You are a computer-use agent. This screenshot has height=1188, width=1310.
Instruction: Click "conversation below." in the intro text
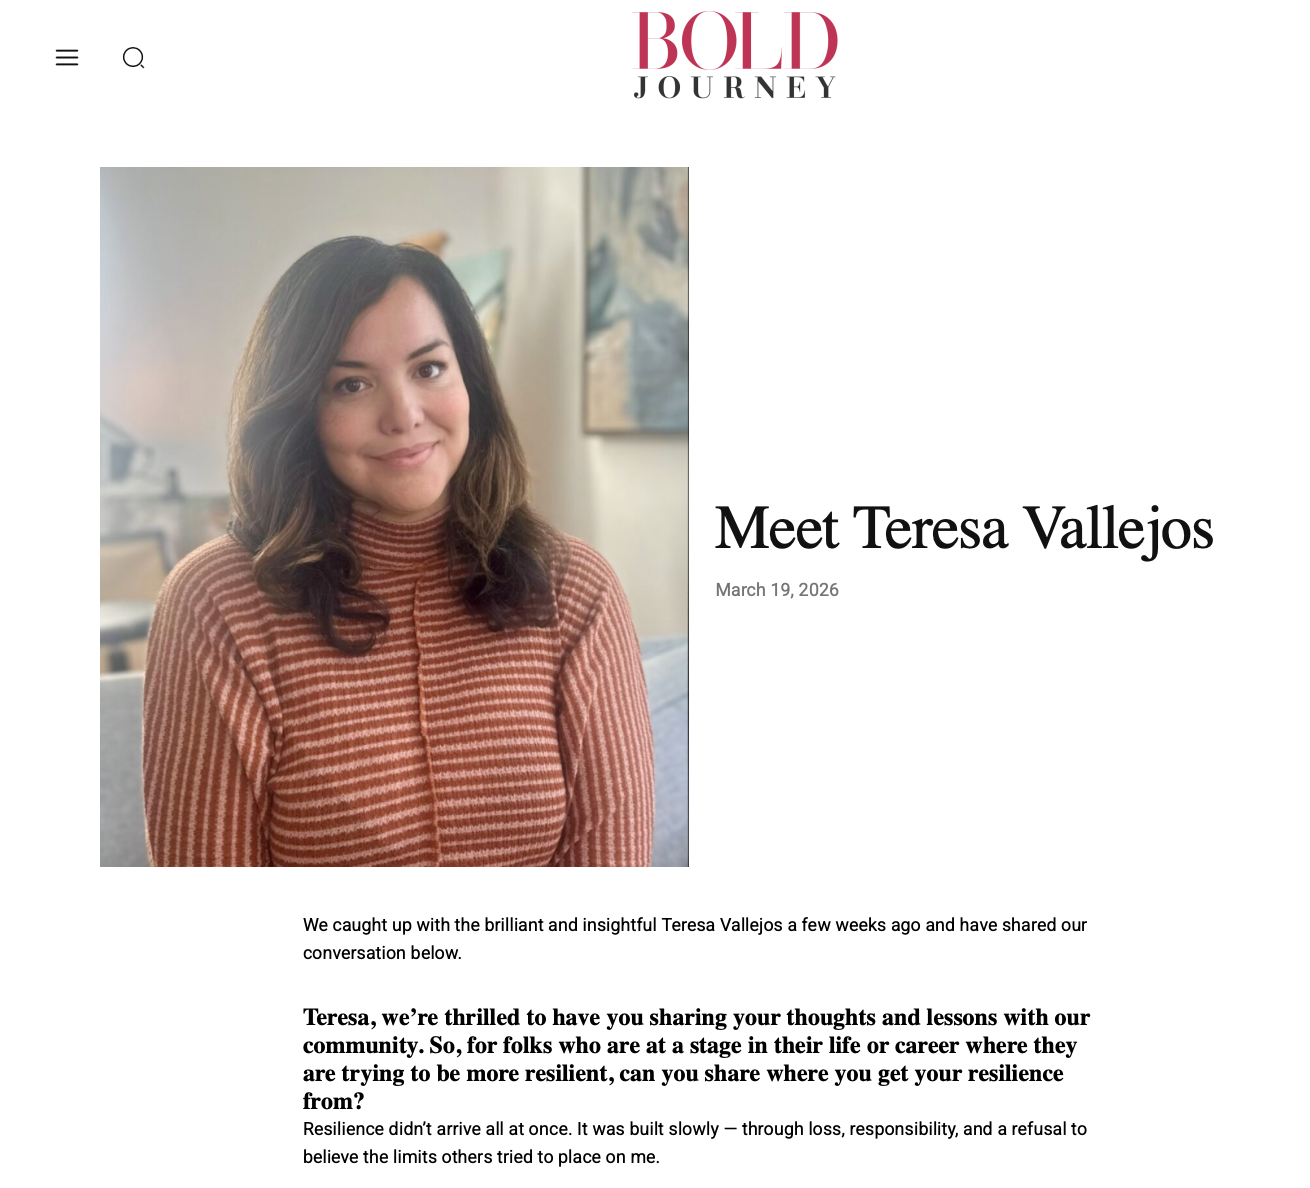[x=382, y=953]
